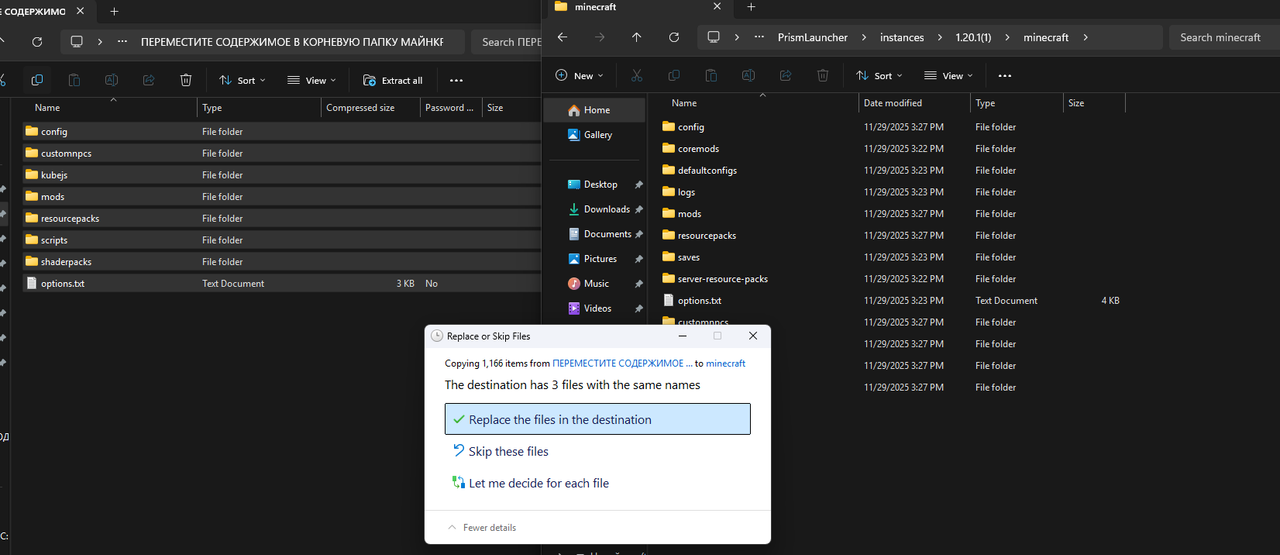Open the View dropdown in the minecraft window
This screenshot has height=555, width=1280.
[x=948, y=75]
